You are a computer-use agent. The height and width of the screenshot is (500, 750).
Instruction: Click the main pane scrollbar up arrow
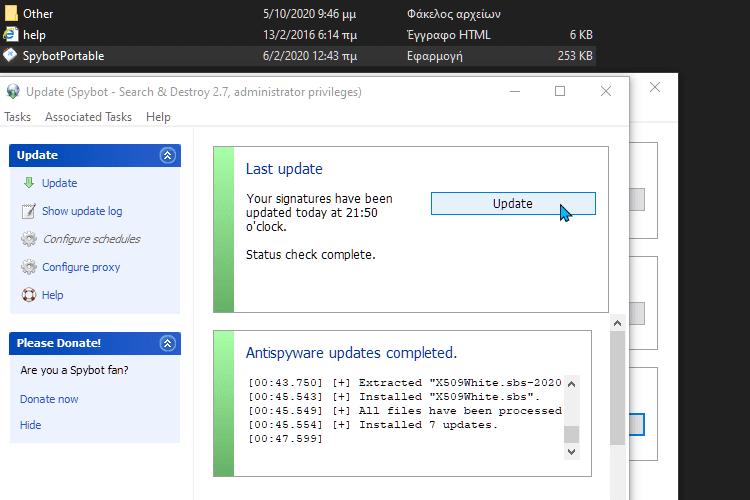point(618,323)
